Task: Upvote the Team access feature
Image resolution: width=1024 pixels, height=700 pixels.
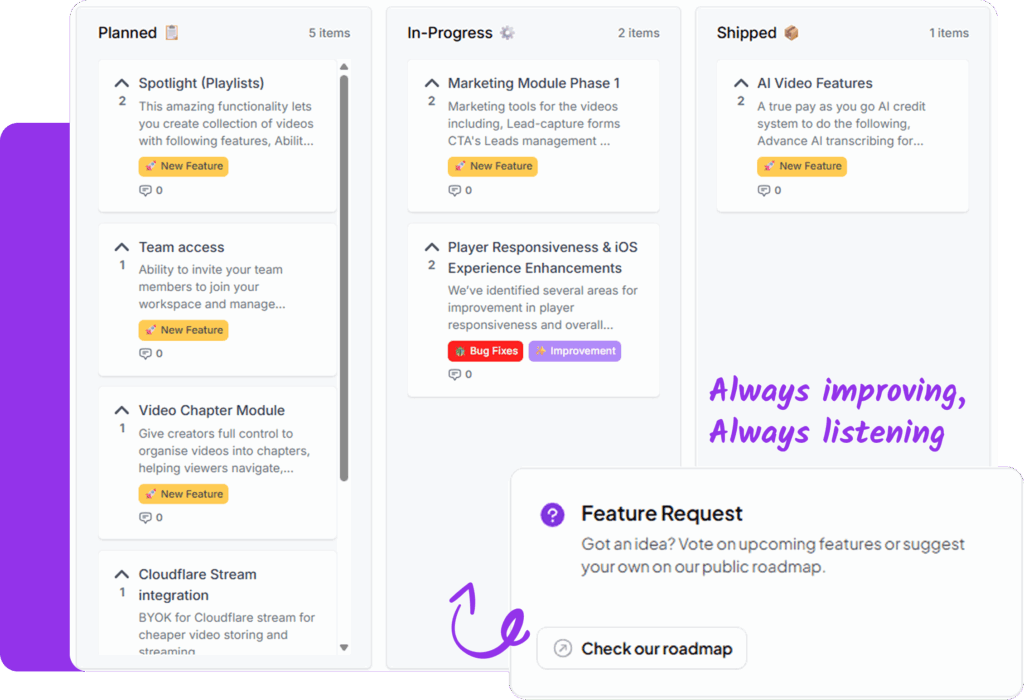Action: coord(121,247)
